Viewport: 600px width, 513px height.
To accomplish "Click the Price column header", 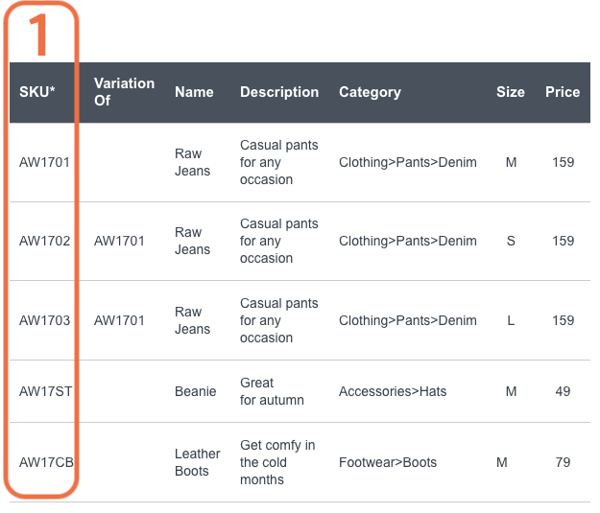I will [562, 92].
